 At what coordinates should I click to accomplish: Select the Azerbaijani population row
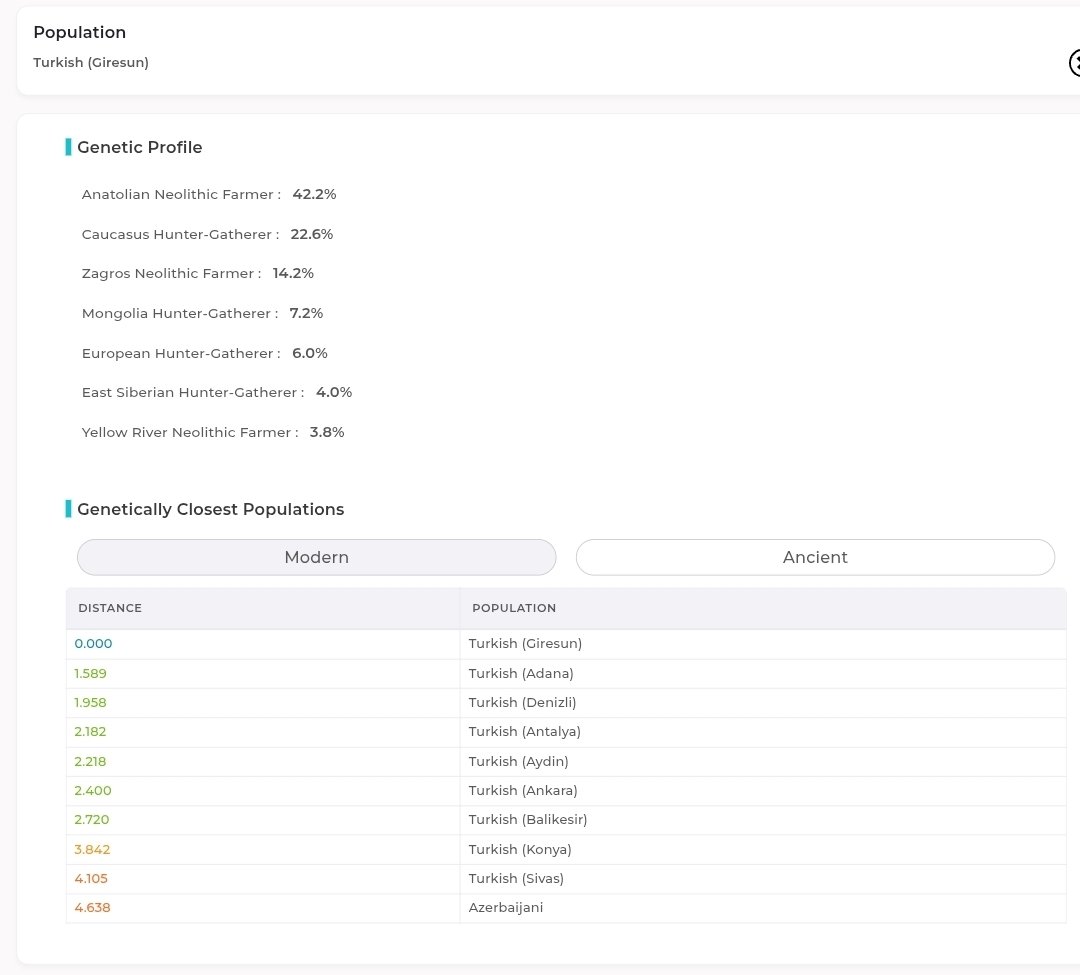[566, 908]
